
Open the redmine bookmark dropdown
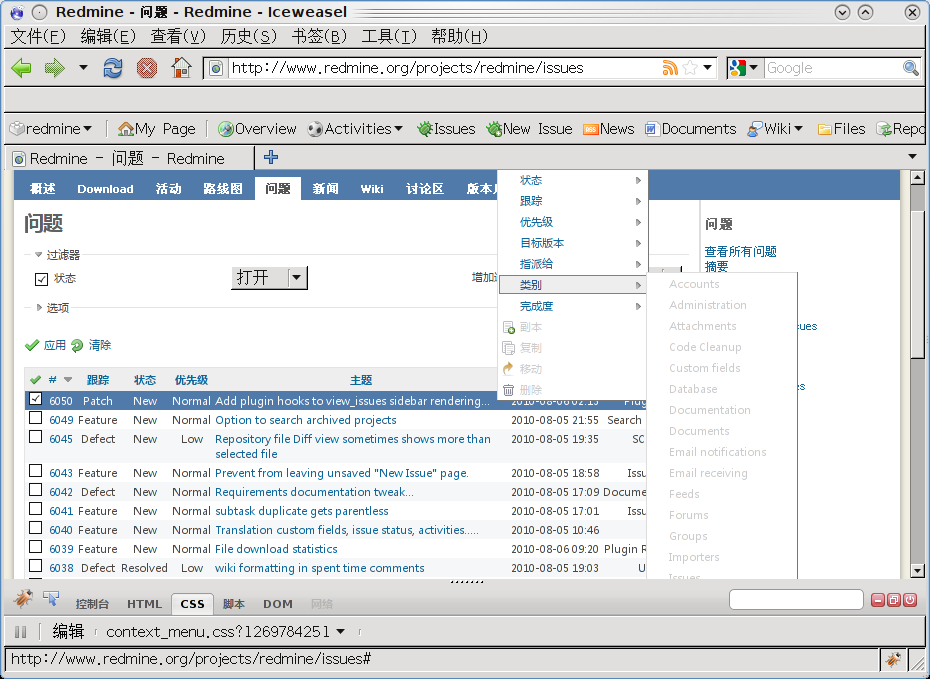[51, 129]
